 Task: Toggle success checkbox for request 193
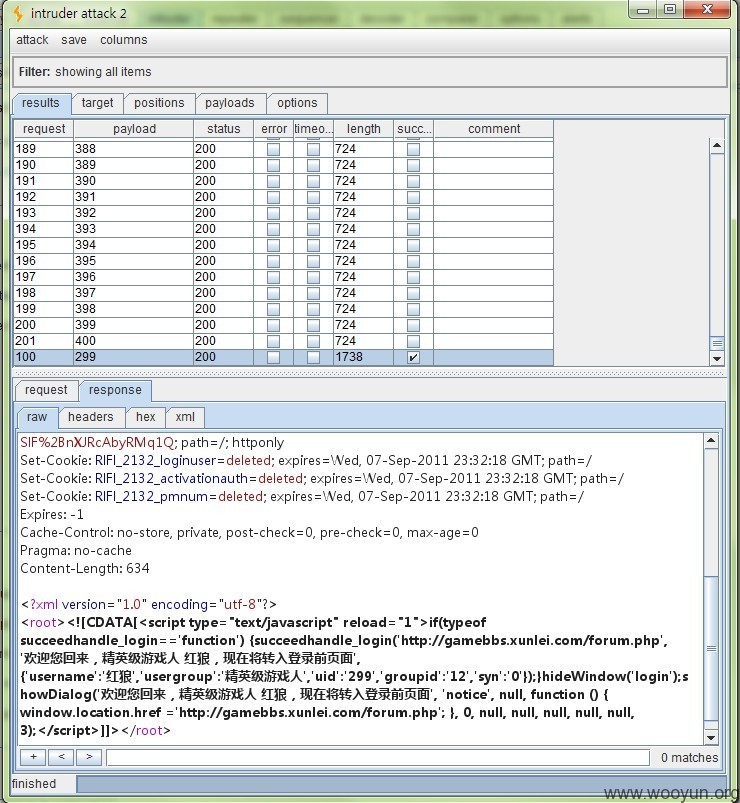(x=413, y=213)
